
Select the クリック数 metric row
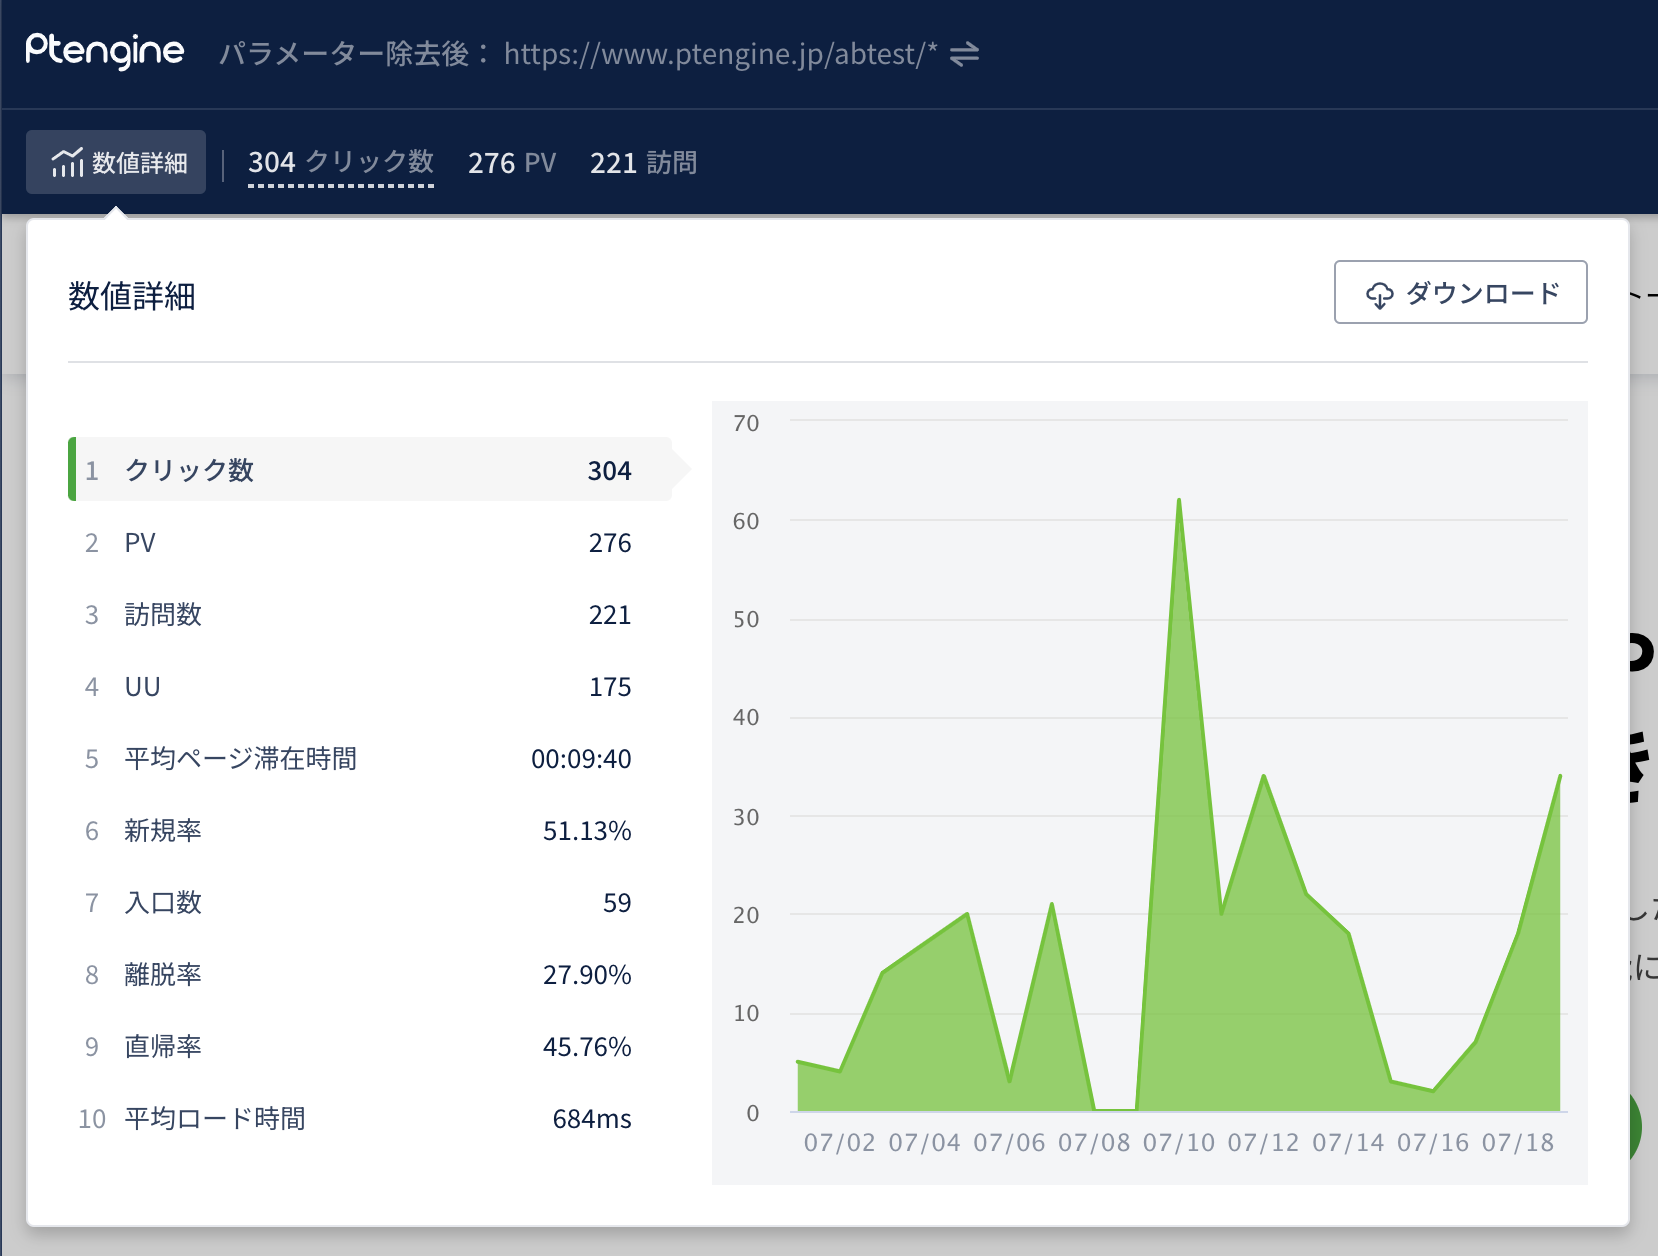370,470
